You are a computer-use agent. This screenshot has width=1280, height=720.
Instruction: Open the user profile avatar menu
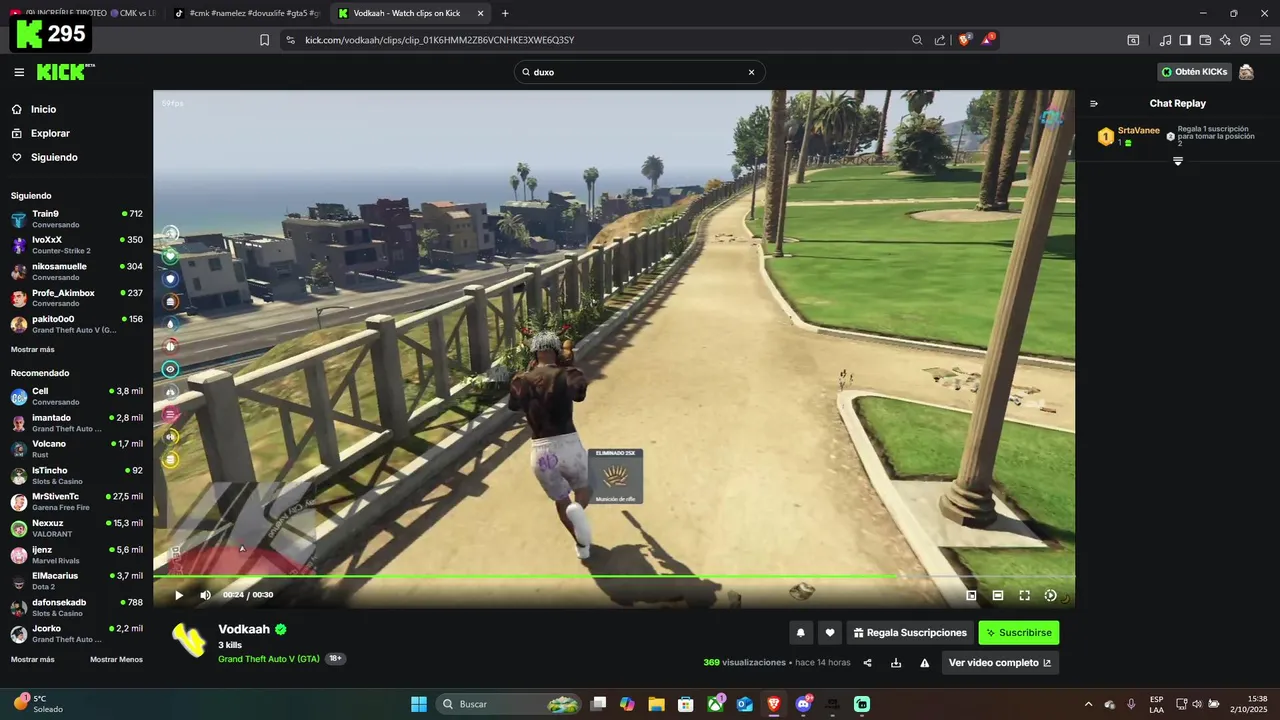pyautogui.click(x=1246, y=72)
